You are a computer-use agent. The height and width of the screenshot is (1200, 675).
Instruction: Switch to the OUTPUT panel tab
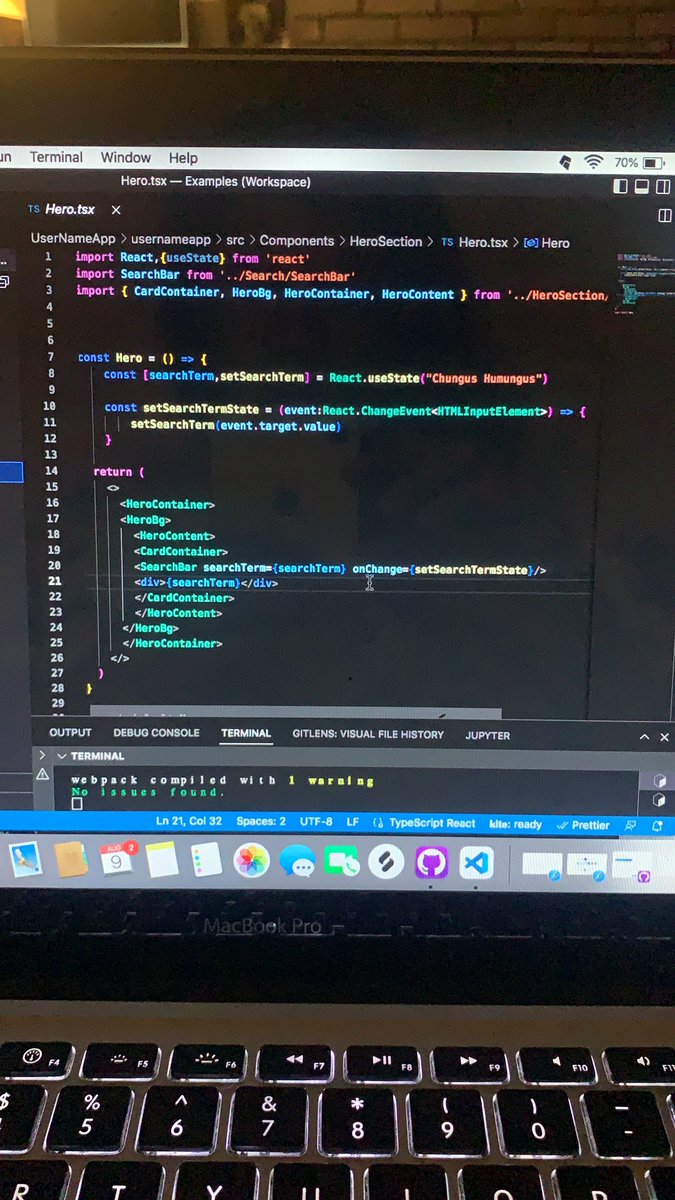(x=70, y=733)
